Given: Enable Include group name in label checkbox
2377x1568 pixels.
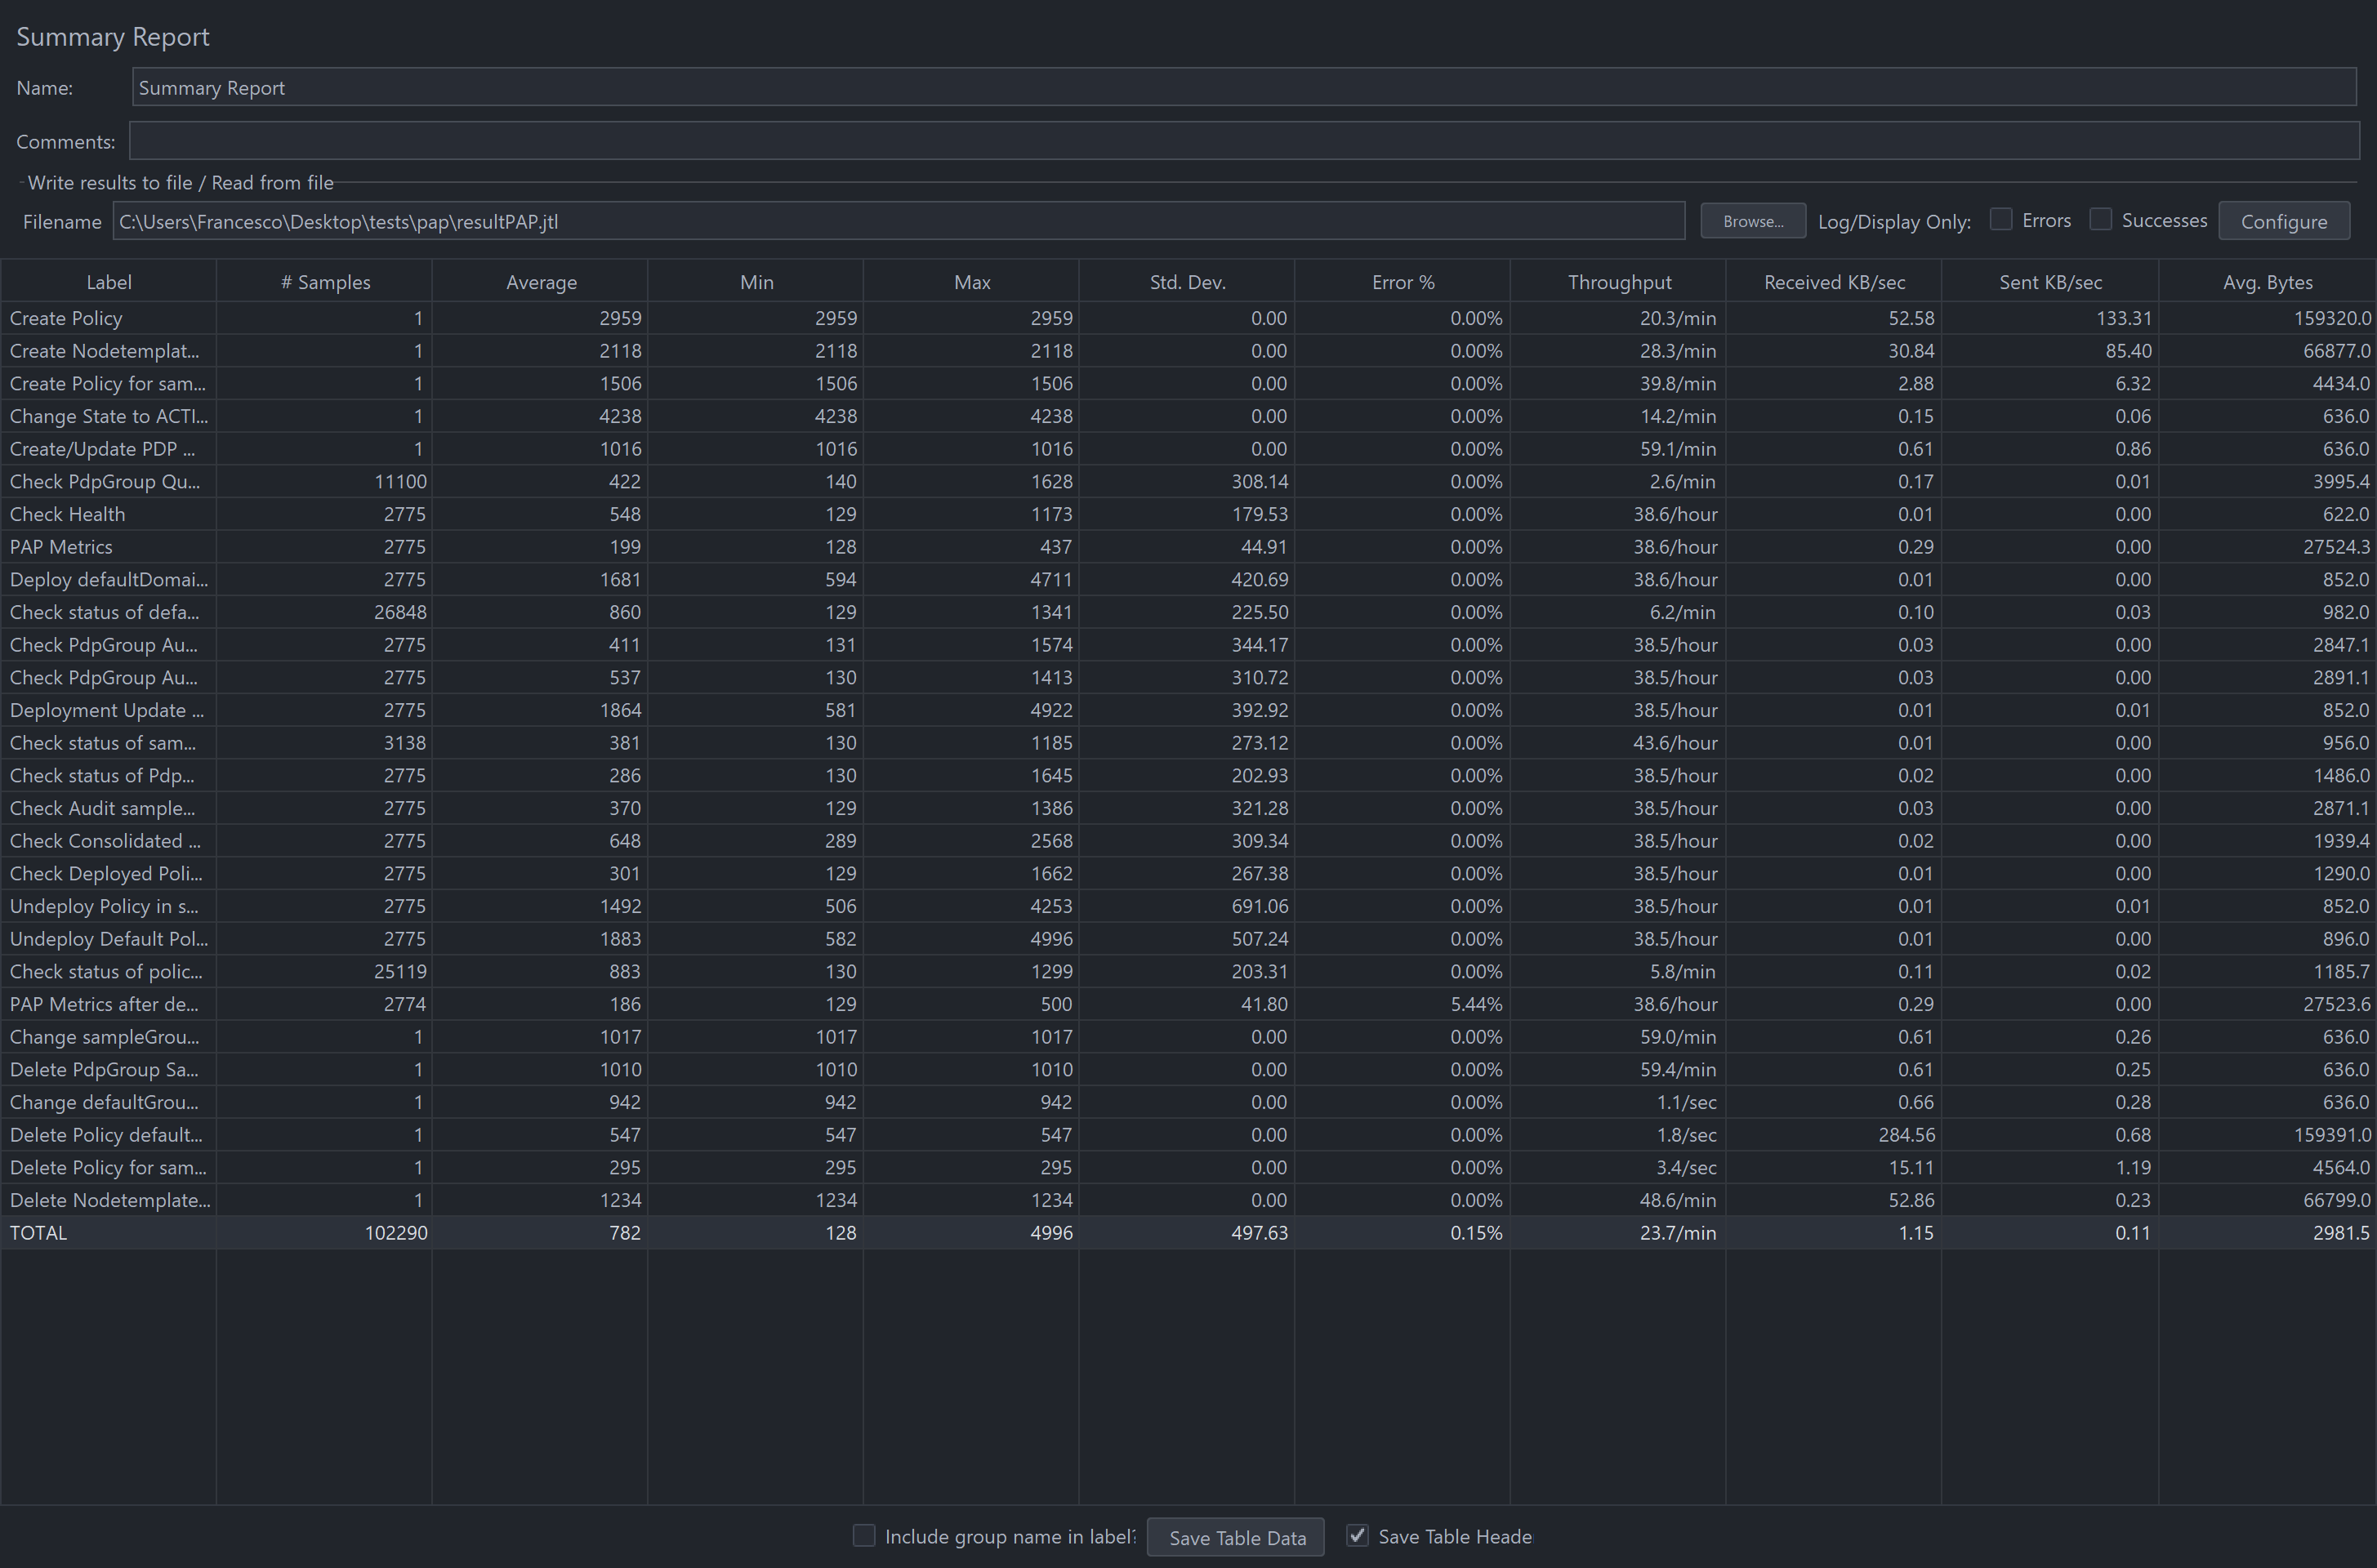Looking at the screenshot, I should tap(863, 1535).
